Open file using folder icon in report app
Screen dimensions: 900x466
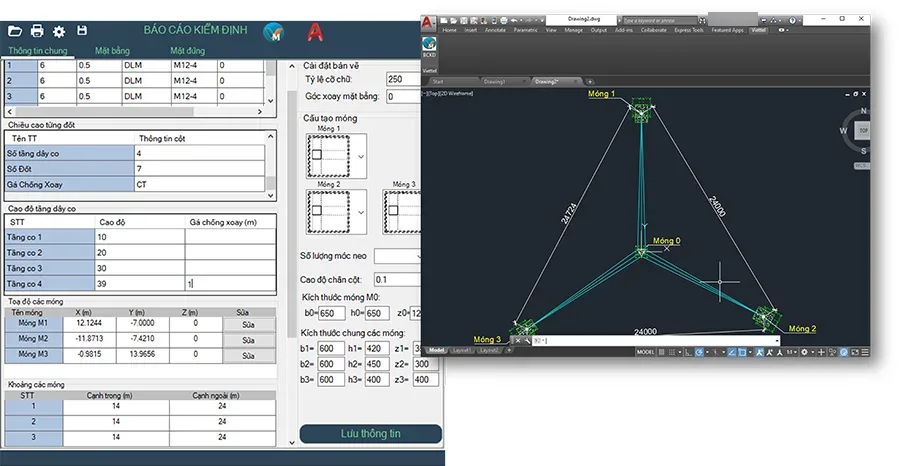(x=14, y=31)
